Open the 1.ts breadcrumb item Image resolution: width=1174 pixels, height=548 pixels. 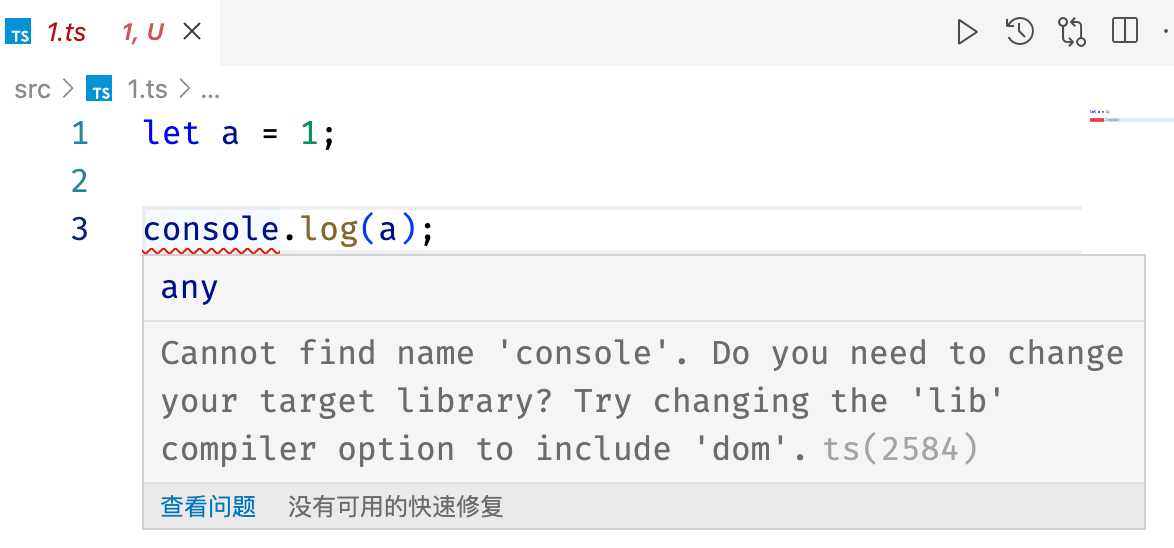[147, 89]
